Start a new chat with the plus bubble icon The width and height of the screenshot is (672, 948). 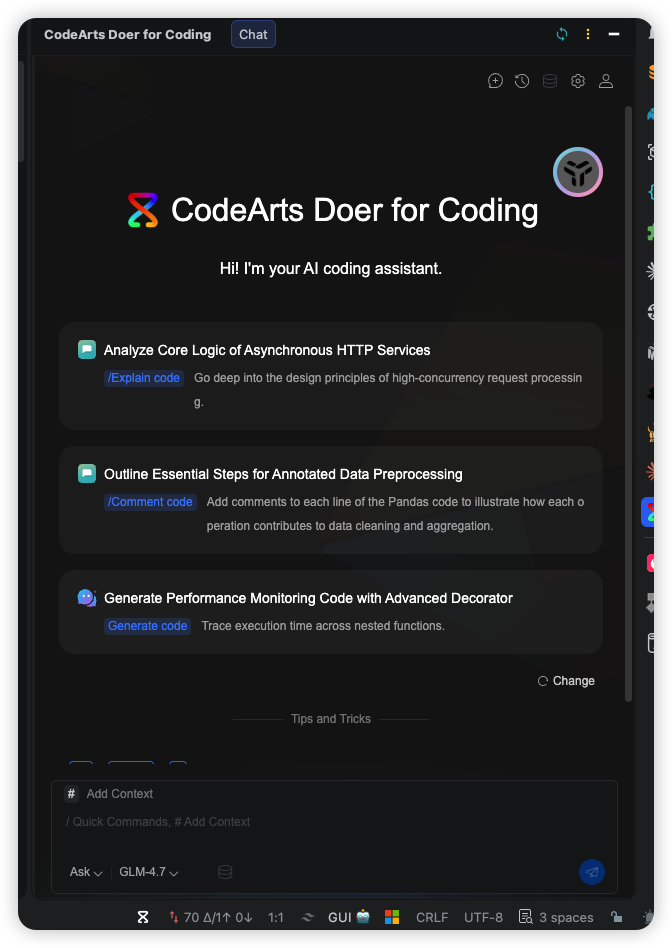click(495, 80)
